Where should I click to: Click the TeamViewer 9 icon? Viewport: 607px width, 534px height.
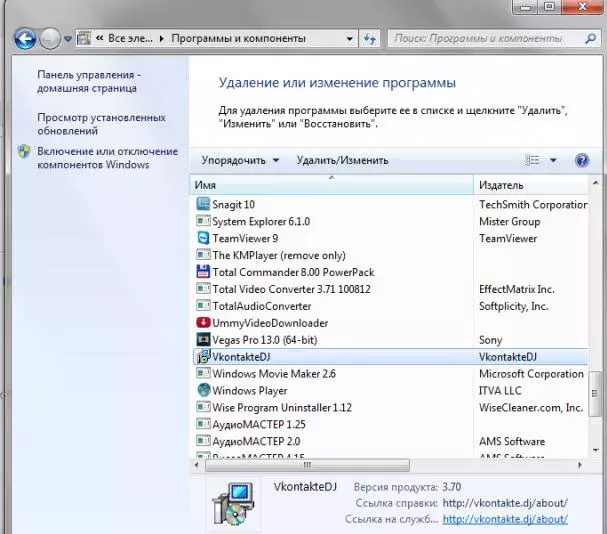point(203,238)
